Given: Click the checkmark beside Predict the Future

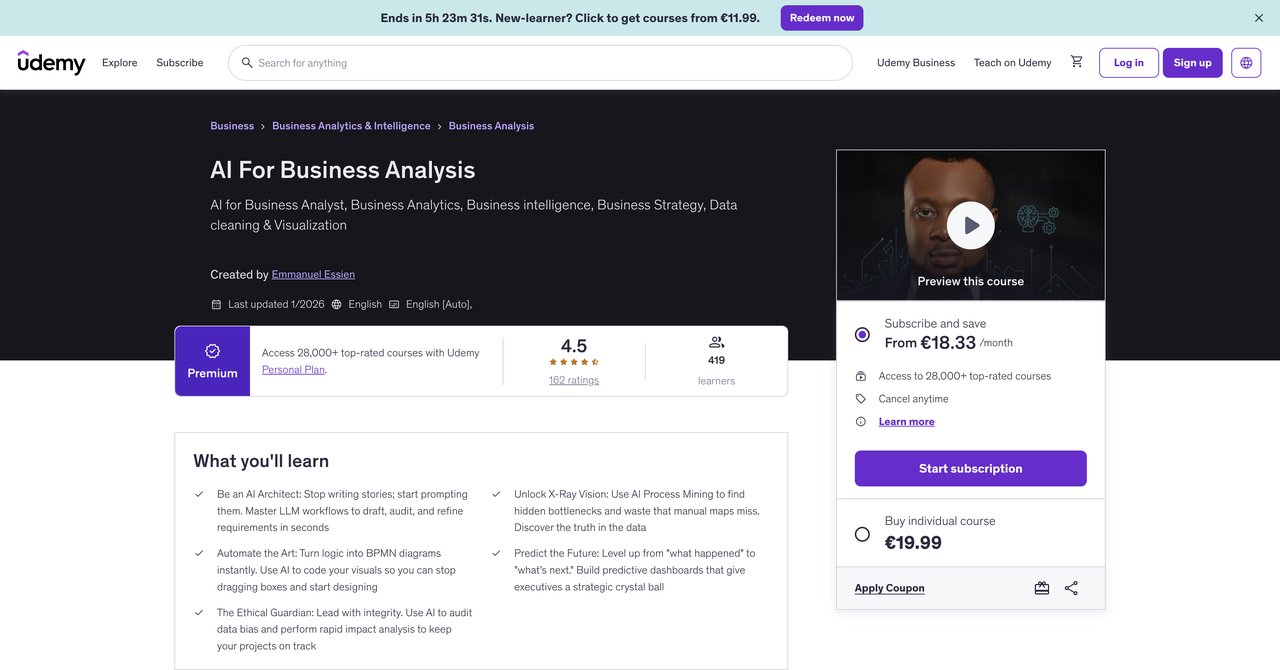Looking at the screenshot, I should [x=496, y=553].
